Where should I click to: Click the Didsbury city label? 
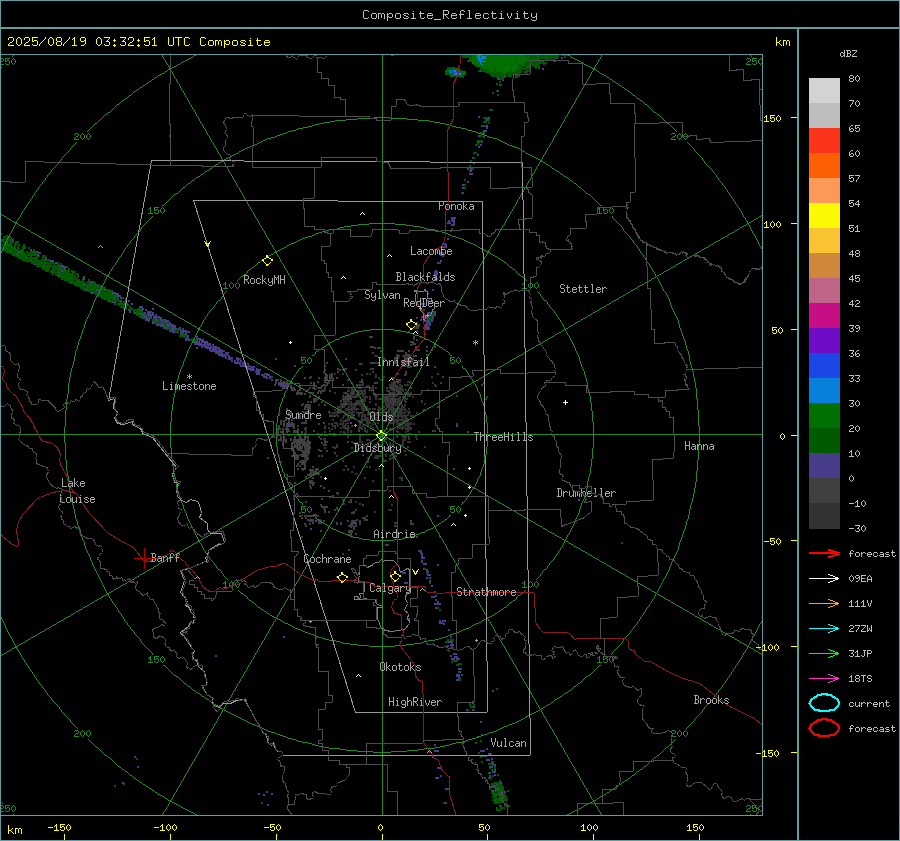click(x=377, y=448)
